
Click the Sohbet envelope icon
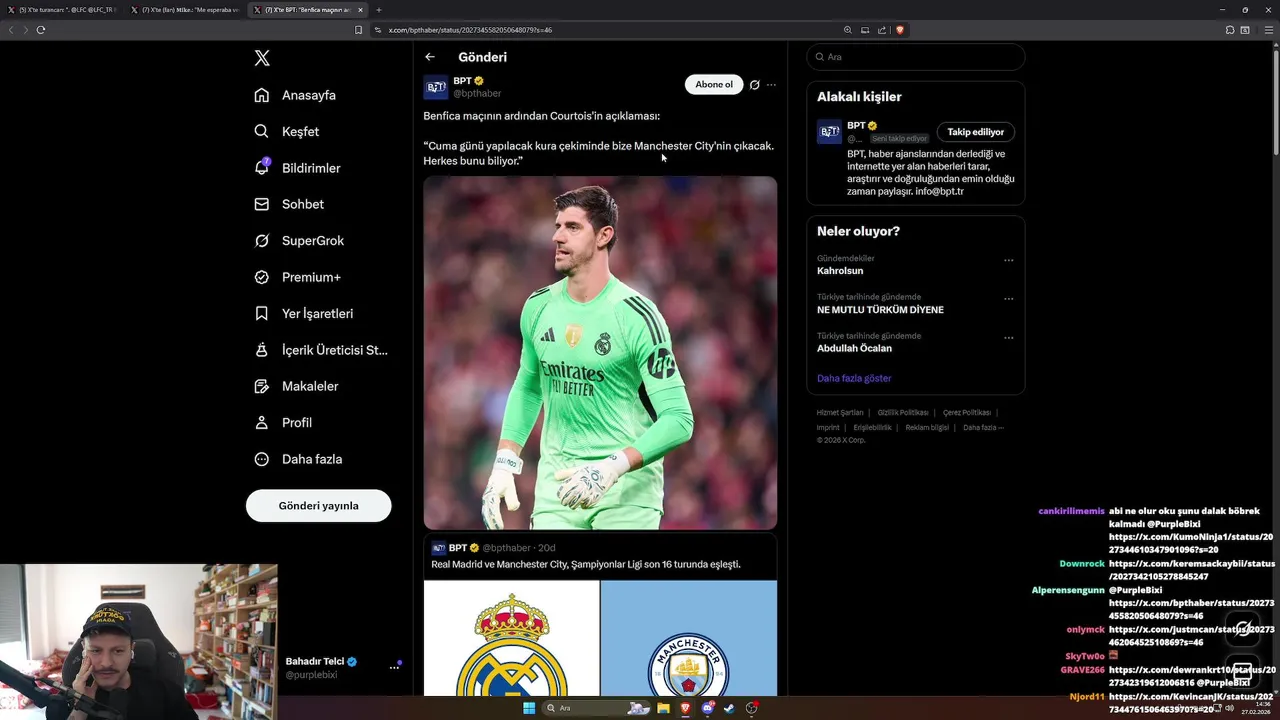pyautogui.click(x=261, y=204)
